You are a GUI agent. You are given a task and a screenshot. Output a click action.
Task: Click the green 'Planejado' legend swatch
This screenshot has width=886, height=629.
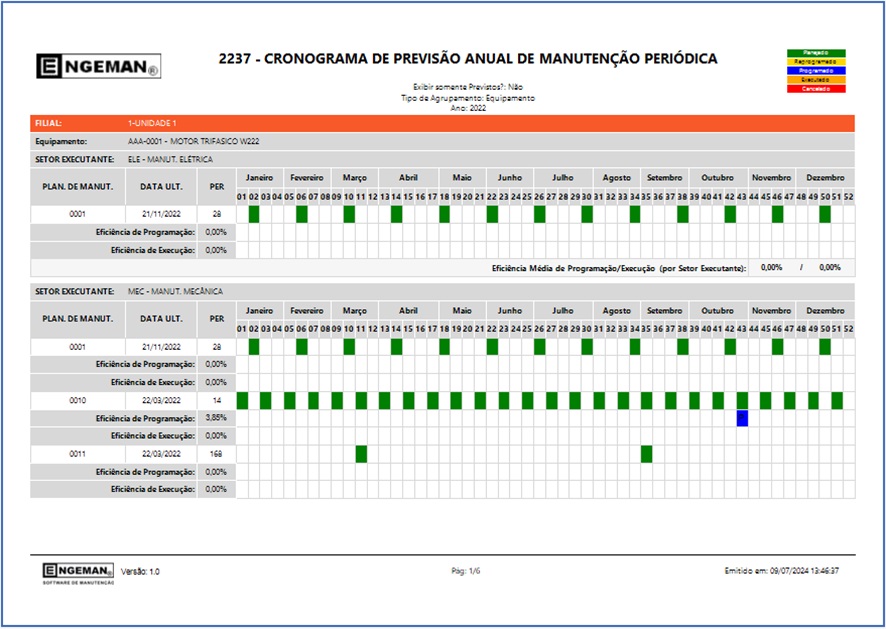point(817,53)
